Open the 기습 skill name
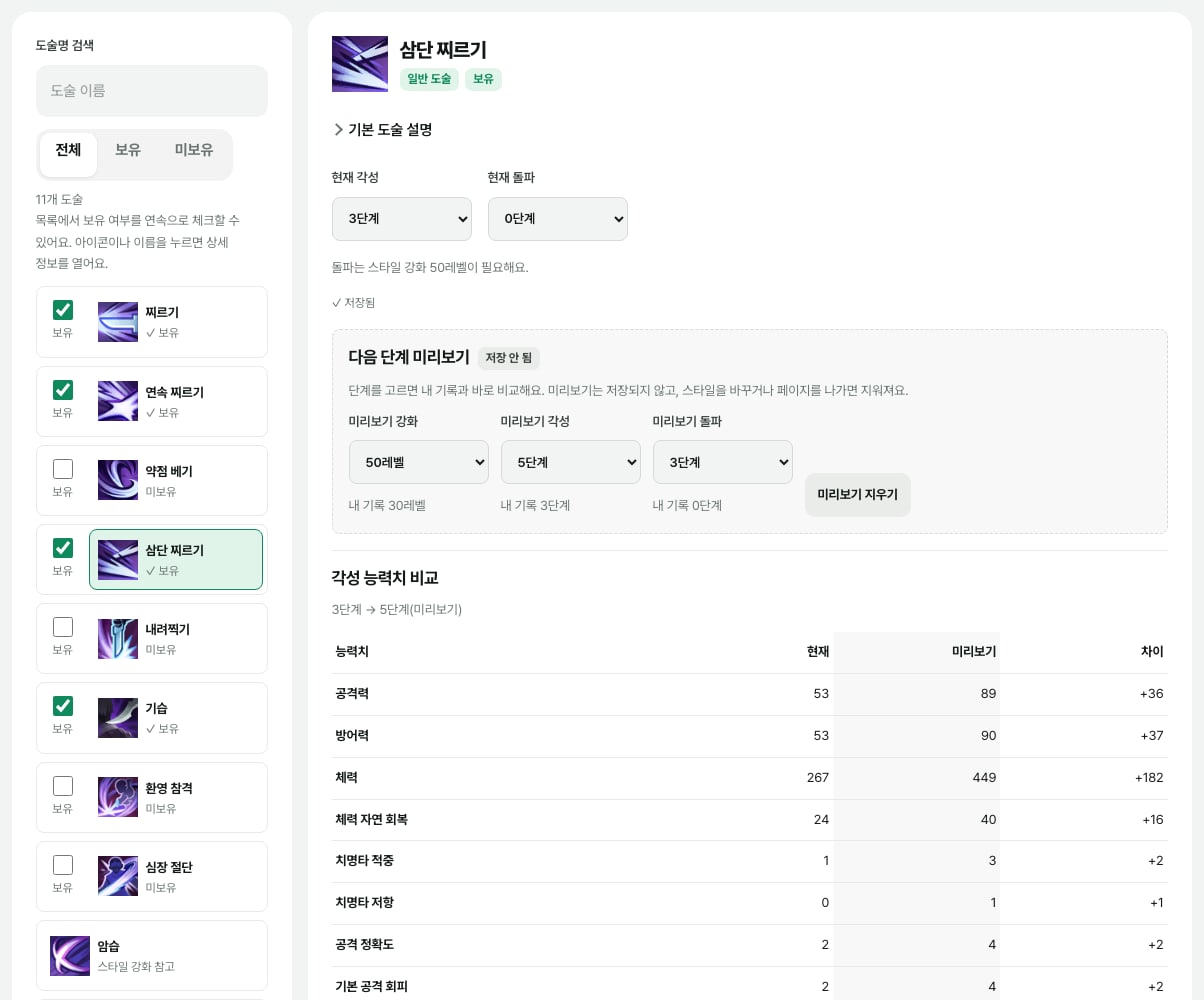Screen dimensions: 1204x1000 coord(156,708)
